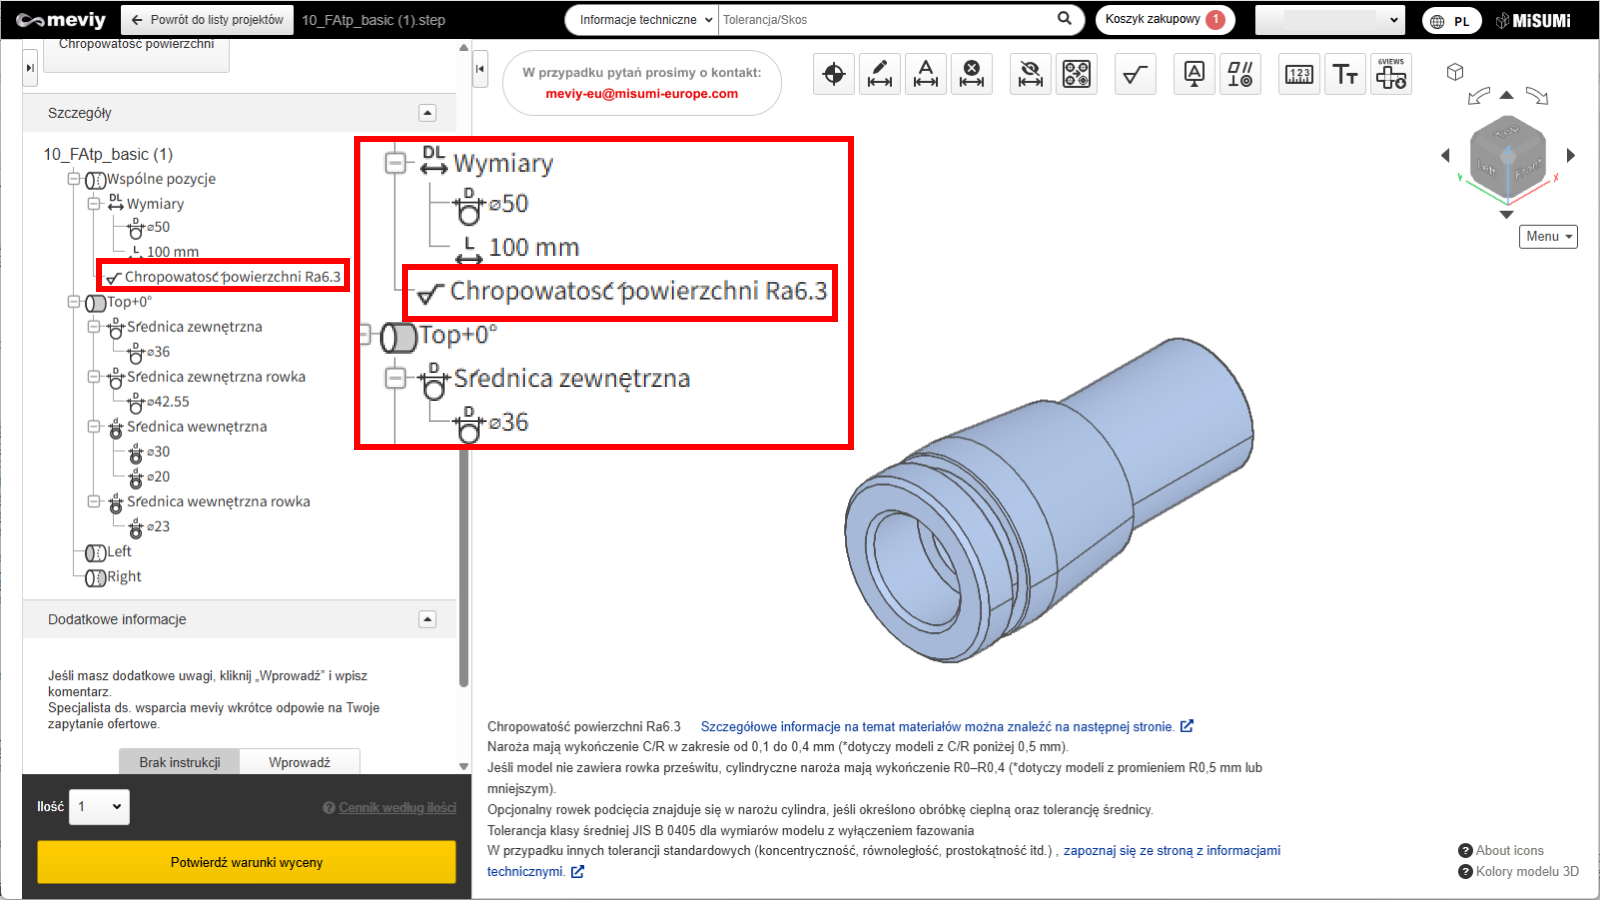Screen dimensions: 1600x900
Task: Toggle hide dimensions eye-slash icon
Action: 1030,74
